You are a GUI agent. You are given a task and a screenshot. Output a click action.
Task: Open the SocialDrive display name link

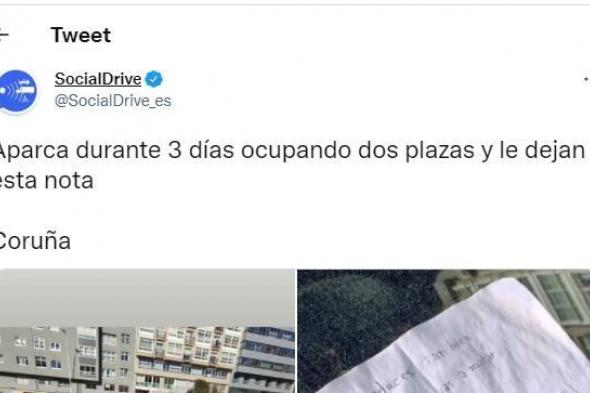(98, 79)
